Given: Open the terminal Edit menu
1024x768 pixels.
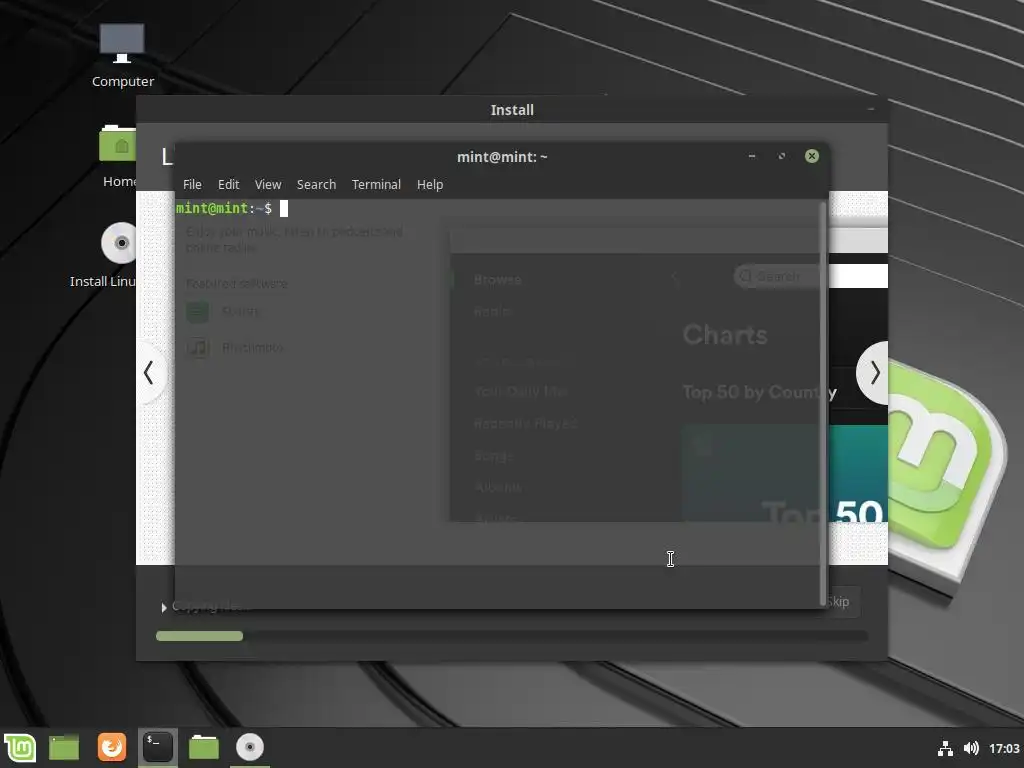Looking at the screenshot, I should 229,185.
